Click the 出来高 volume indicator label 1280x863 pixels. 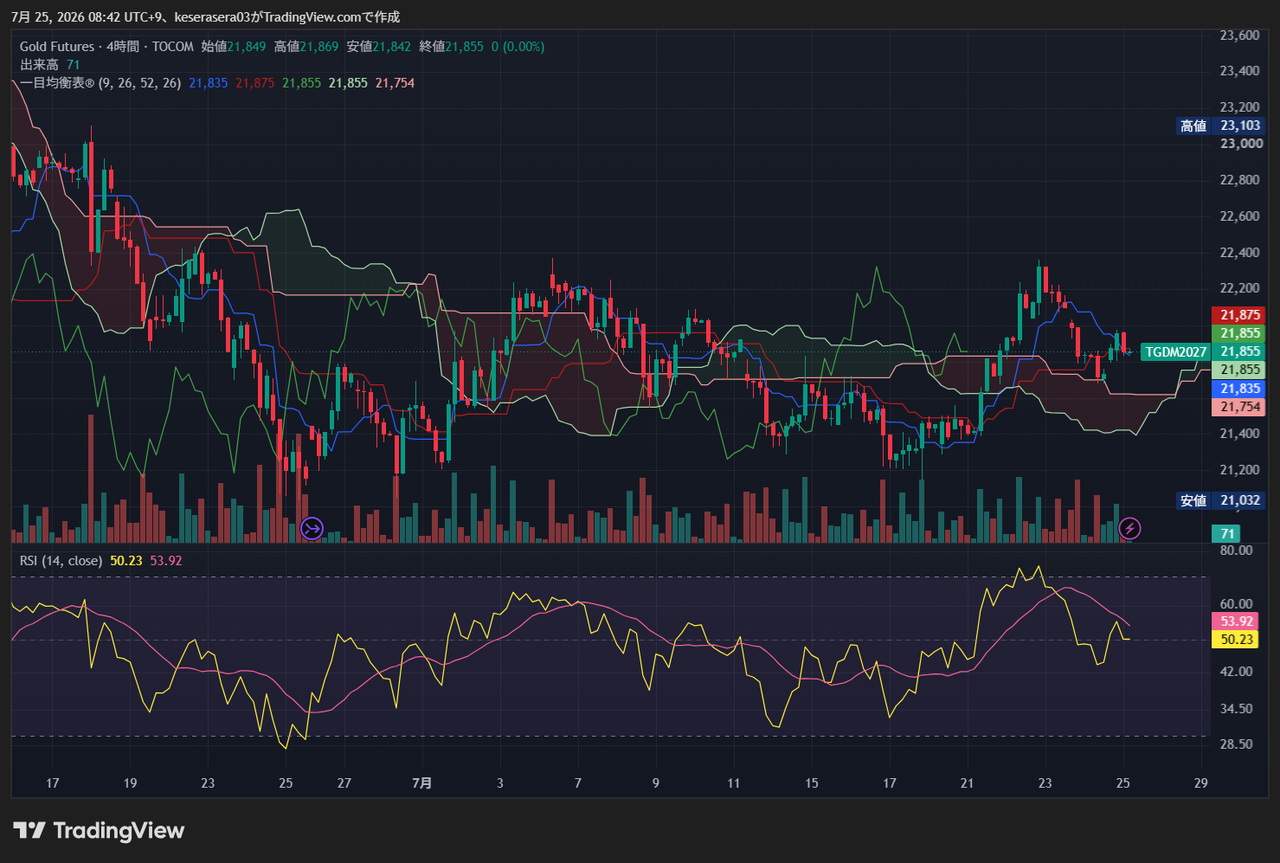(40, 64)
